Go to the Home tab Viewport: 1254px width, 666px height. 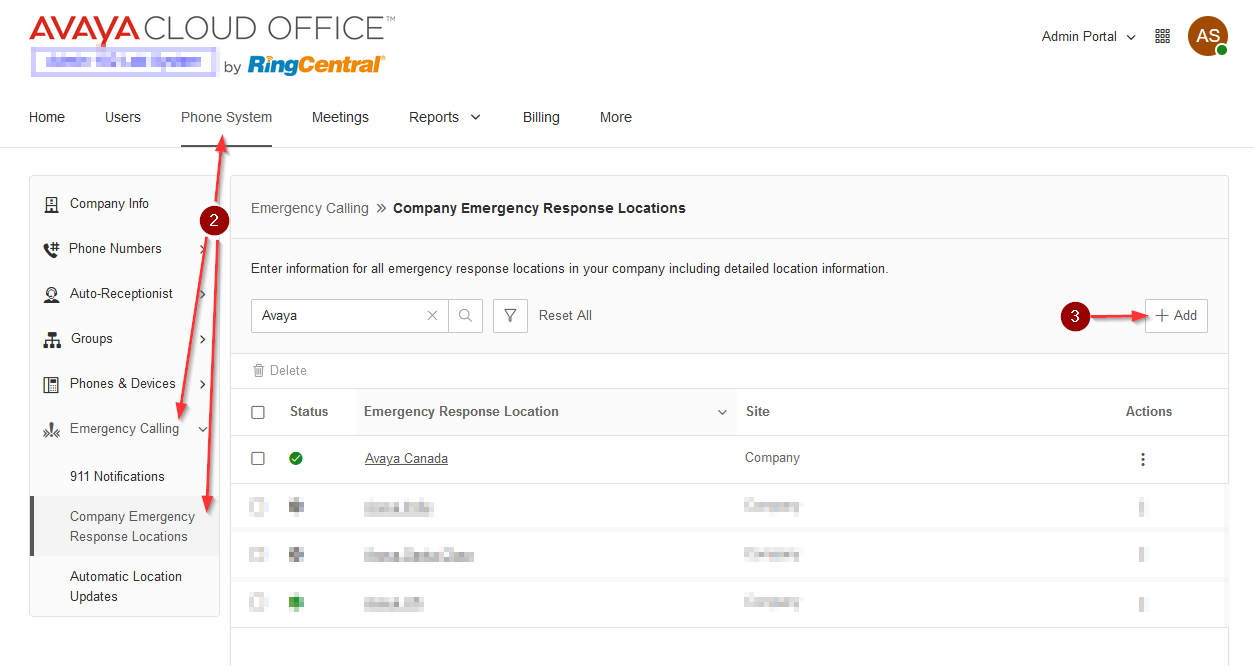coord(47,117)
